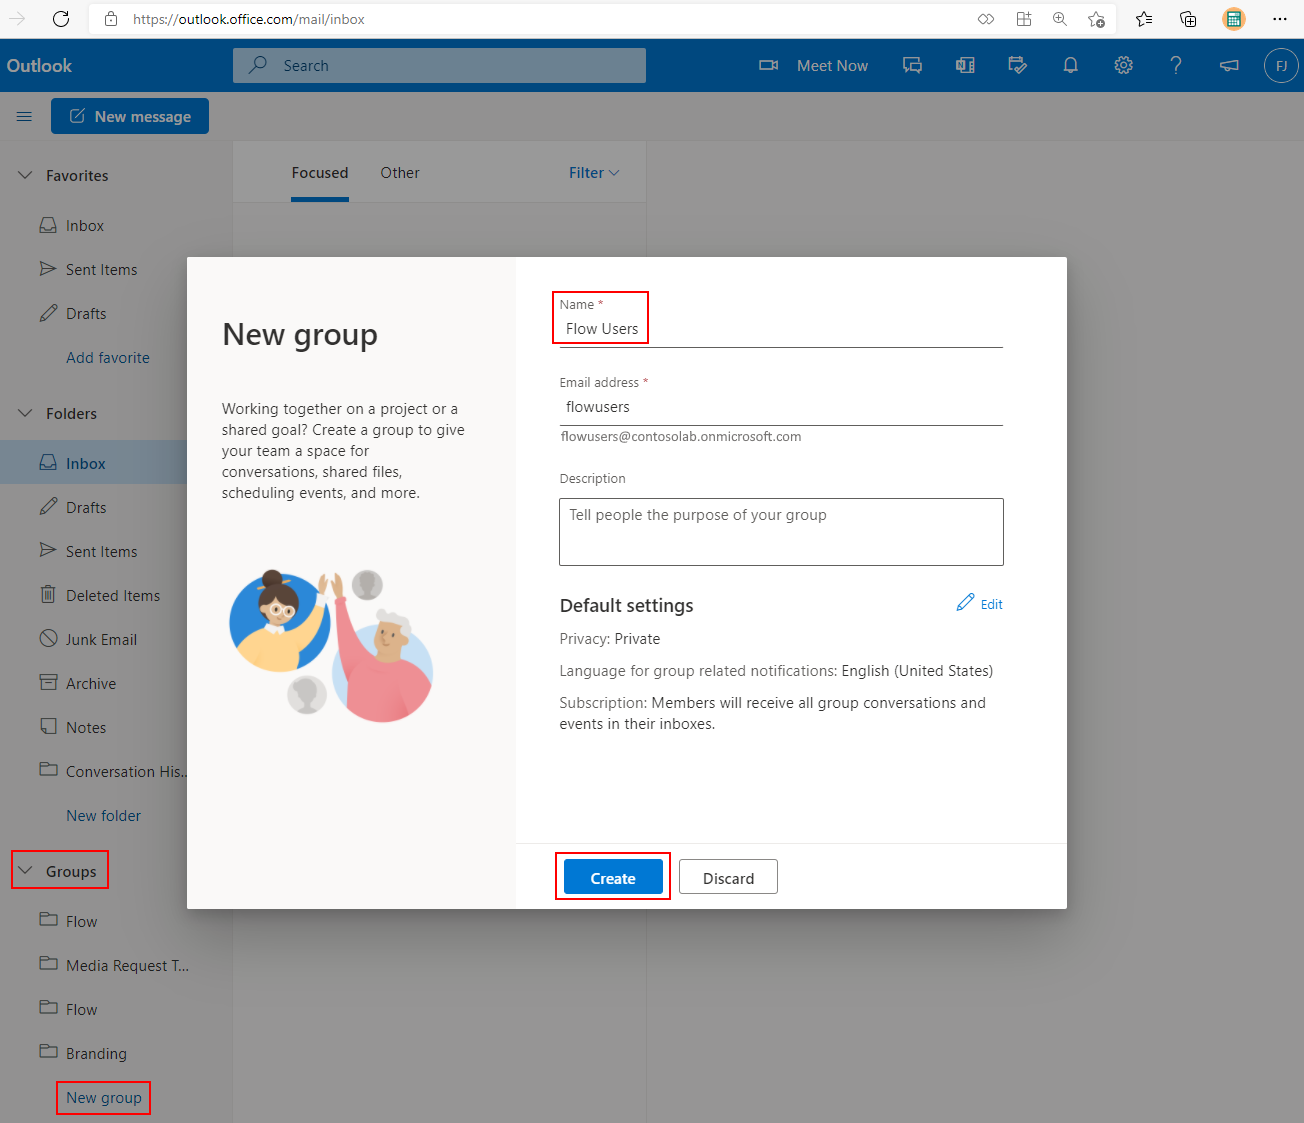Click the Email address field flowusers
This screenshot has height=1123, width=1304.
pos(781,407)
